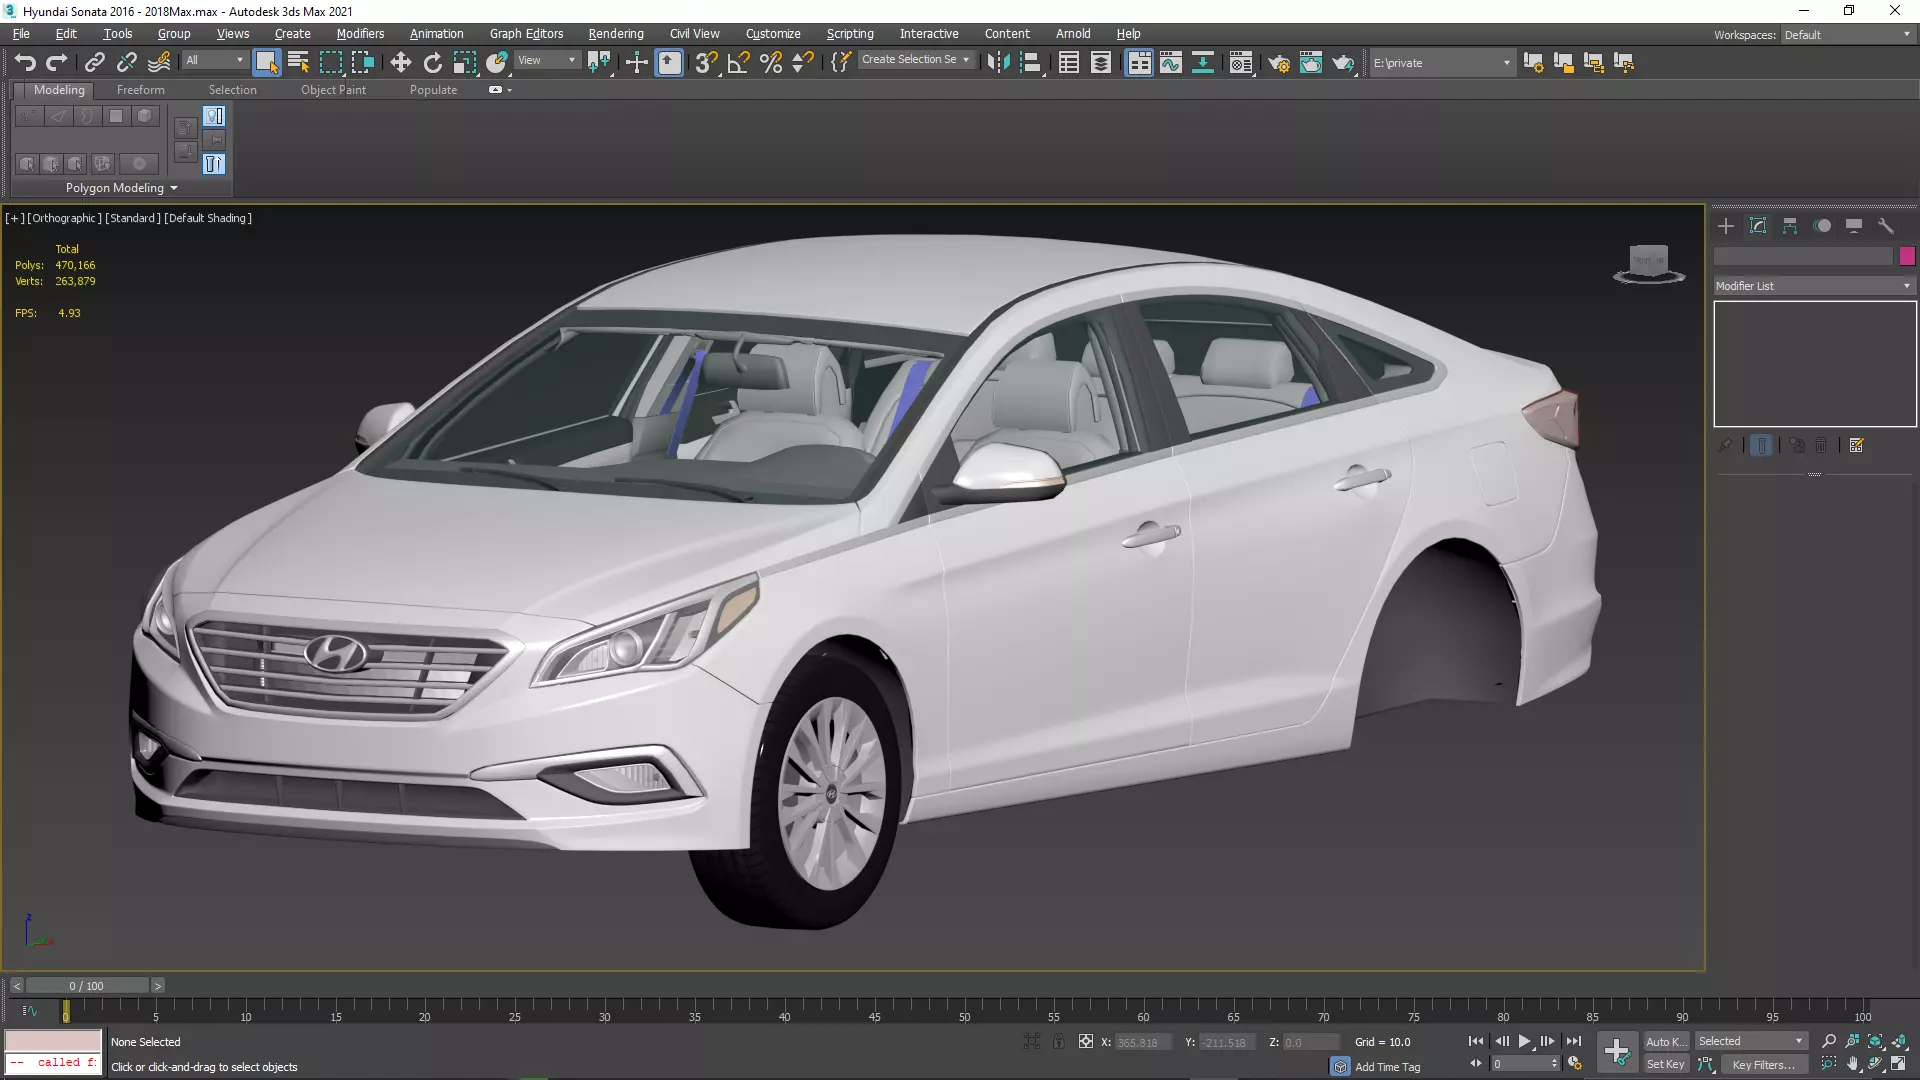Toggle Spinner Snap
This screenshot has width=1920, height=1080.
tap(802, 62)
